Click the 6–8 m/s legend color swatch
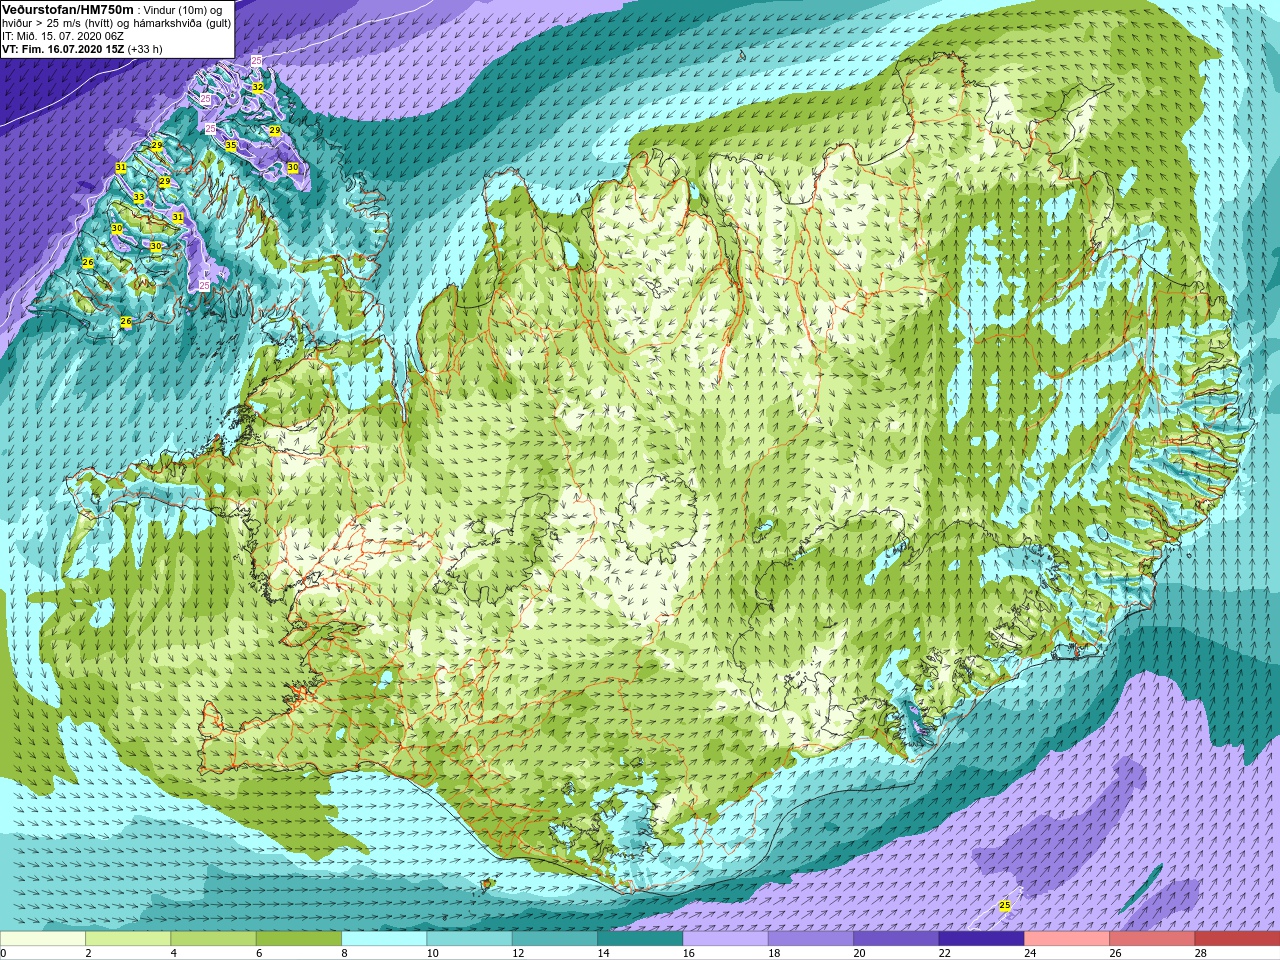The width and height of the screenshot is (1280, 960). [x=299, y=940]
